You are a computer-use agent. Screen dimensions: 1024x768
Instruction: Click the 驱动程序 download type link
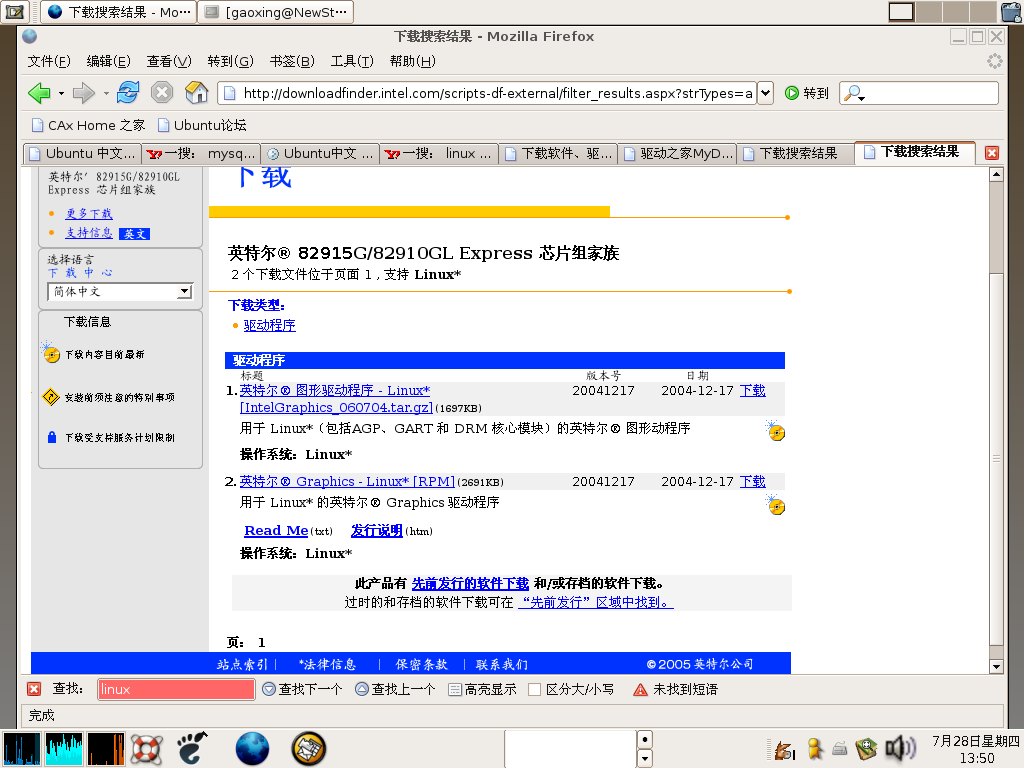(x=270, y=325)
